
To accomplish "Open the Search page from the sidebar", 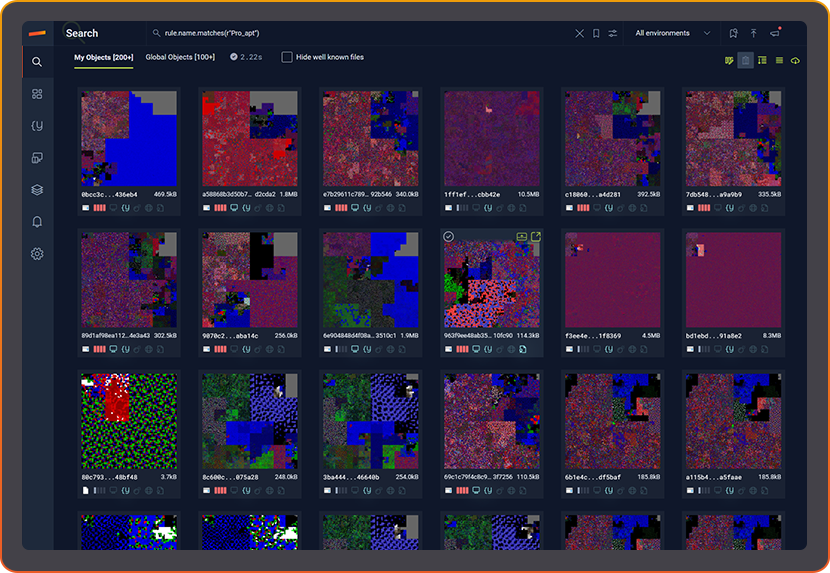I will click(37, 62).
